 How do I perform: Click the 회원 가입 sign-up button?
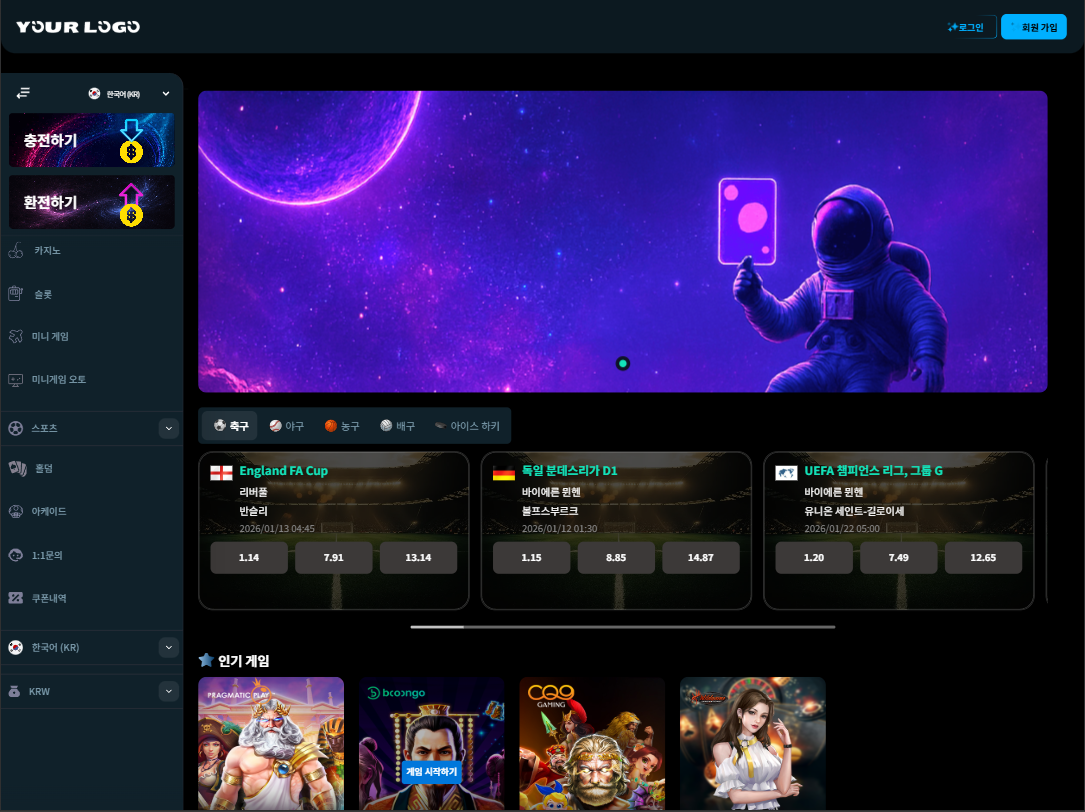[1033, 27]
